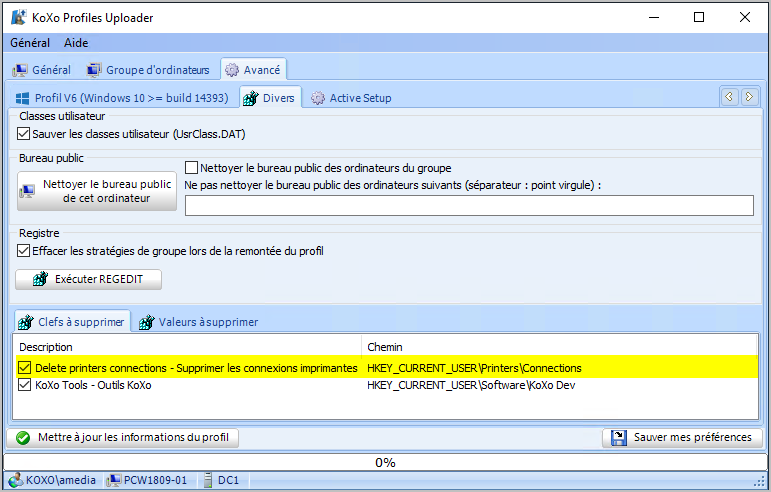Switch to Valeurs à supprimer tab
Screen dimensions: 771x492
point(199,322)
